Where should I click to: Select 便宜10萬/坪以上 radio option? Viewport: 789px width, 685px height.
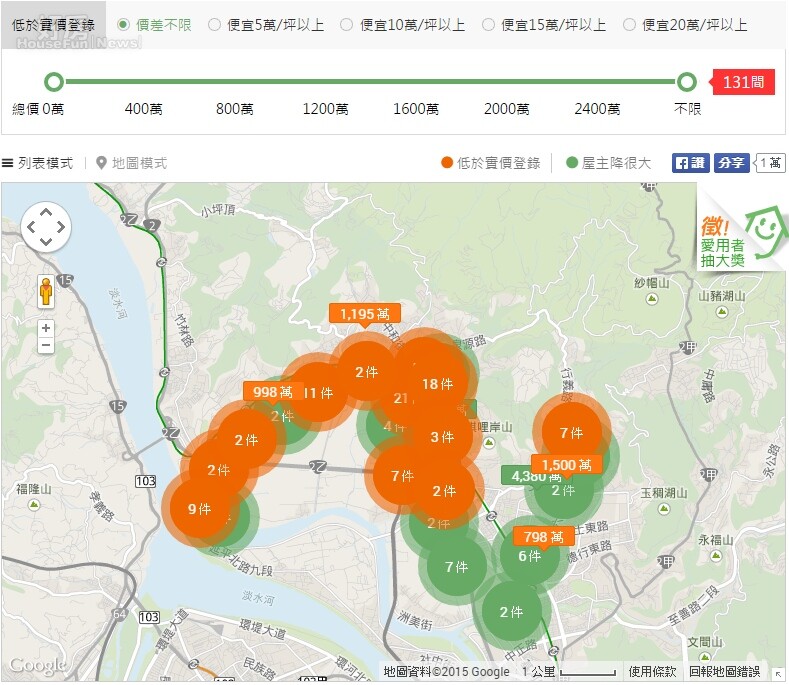[403, 25]
